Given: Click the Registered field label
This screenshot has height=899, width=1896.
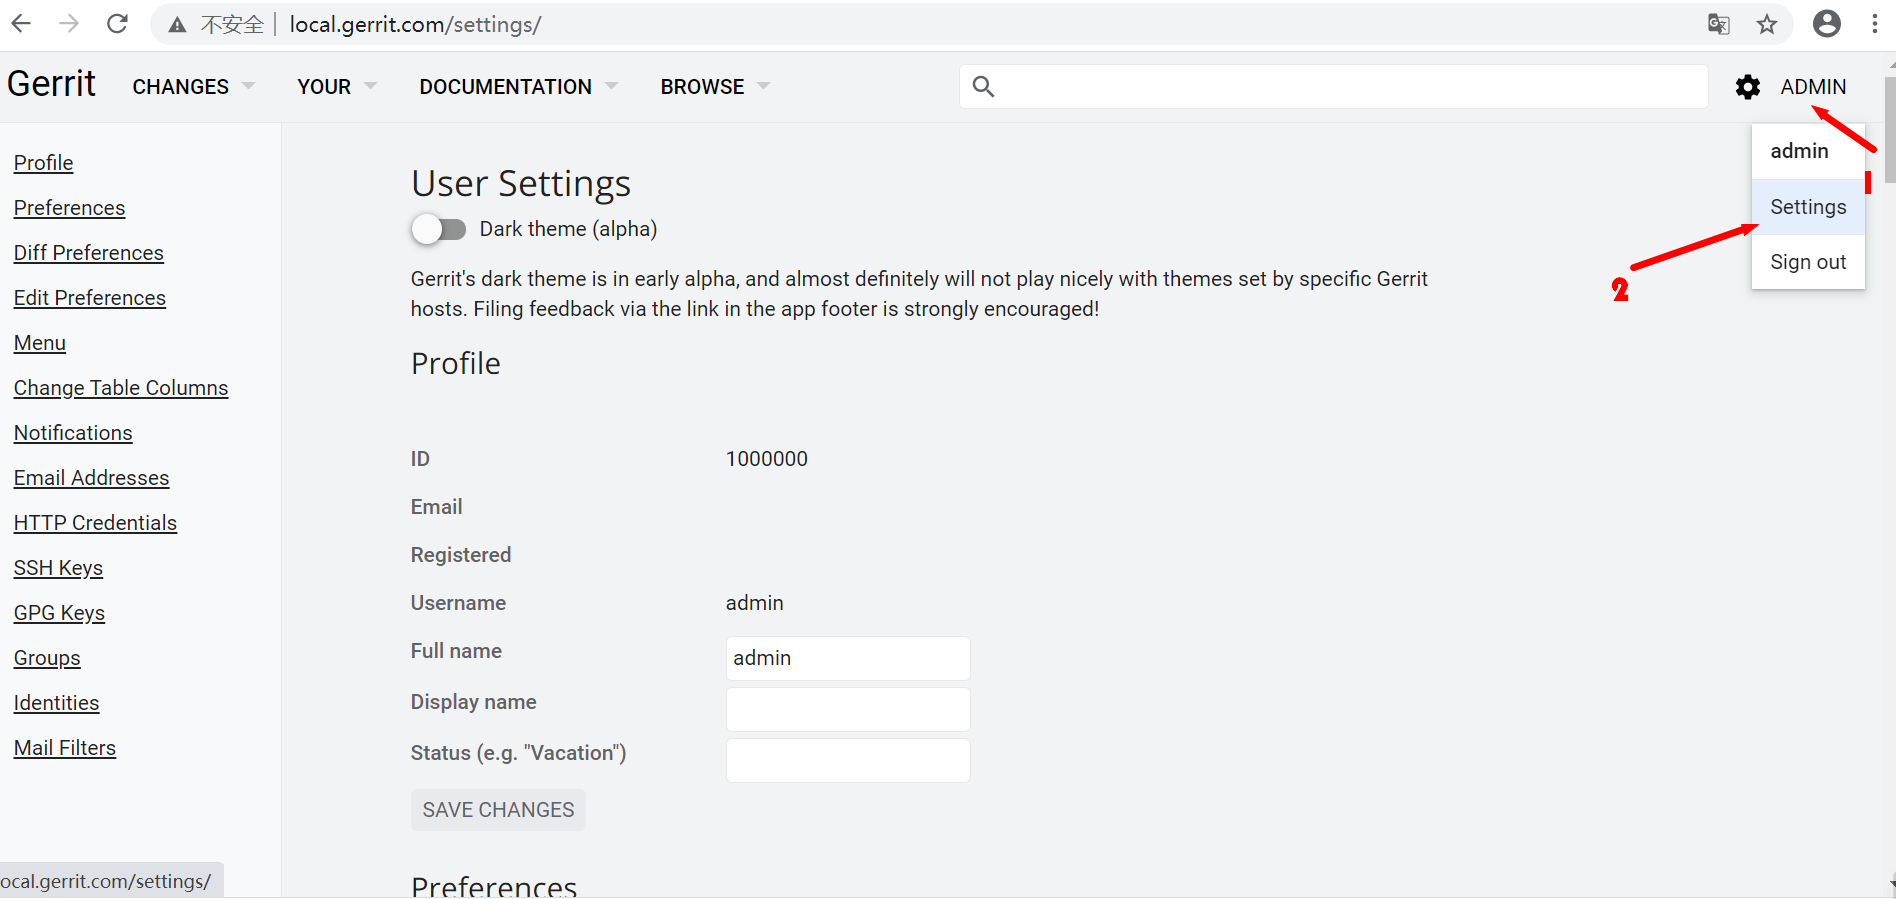Looking at the screenshot, I should tap(461, 555).
